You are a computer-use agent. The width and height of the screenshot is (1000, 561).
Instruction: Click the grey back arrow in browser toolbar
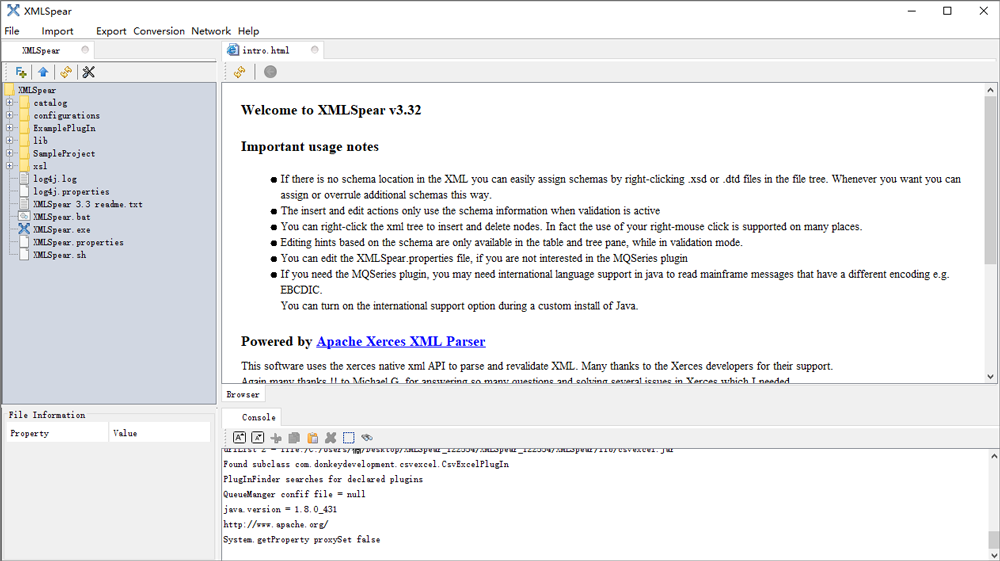(x=270, y=72)
